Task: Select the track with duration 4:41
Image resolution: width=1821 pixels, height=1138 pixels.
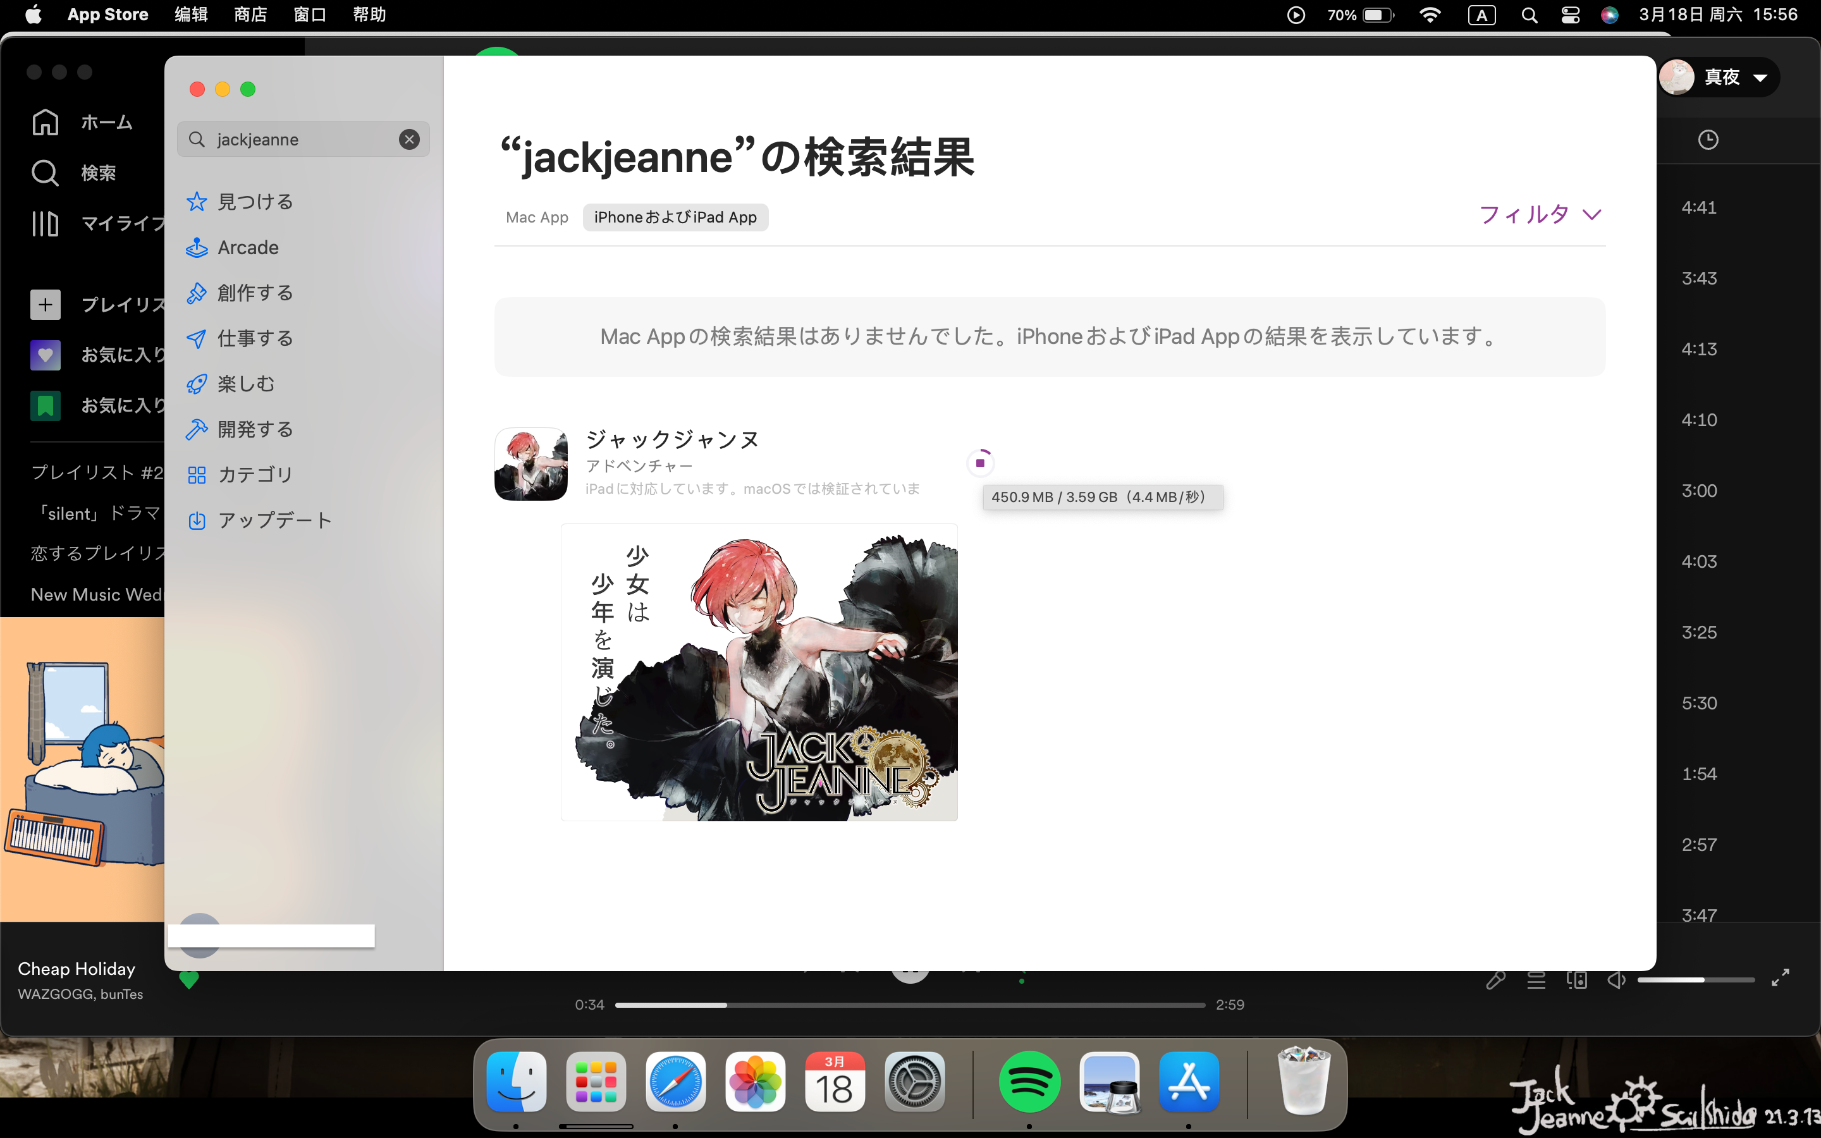Action: coord(1699,208)
